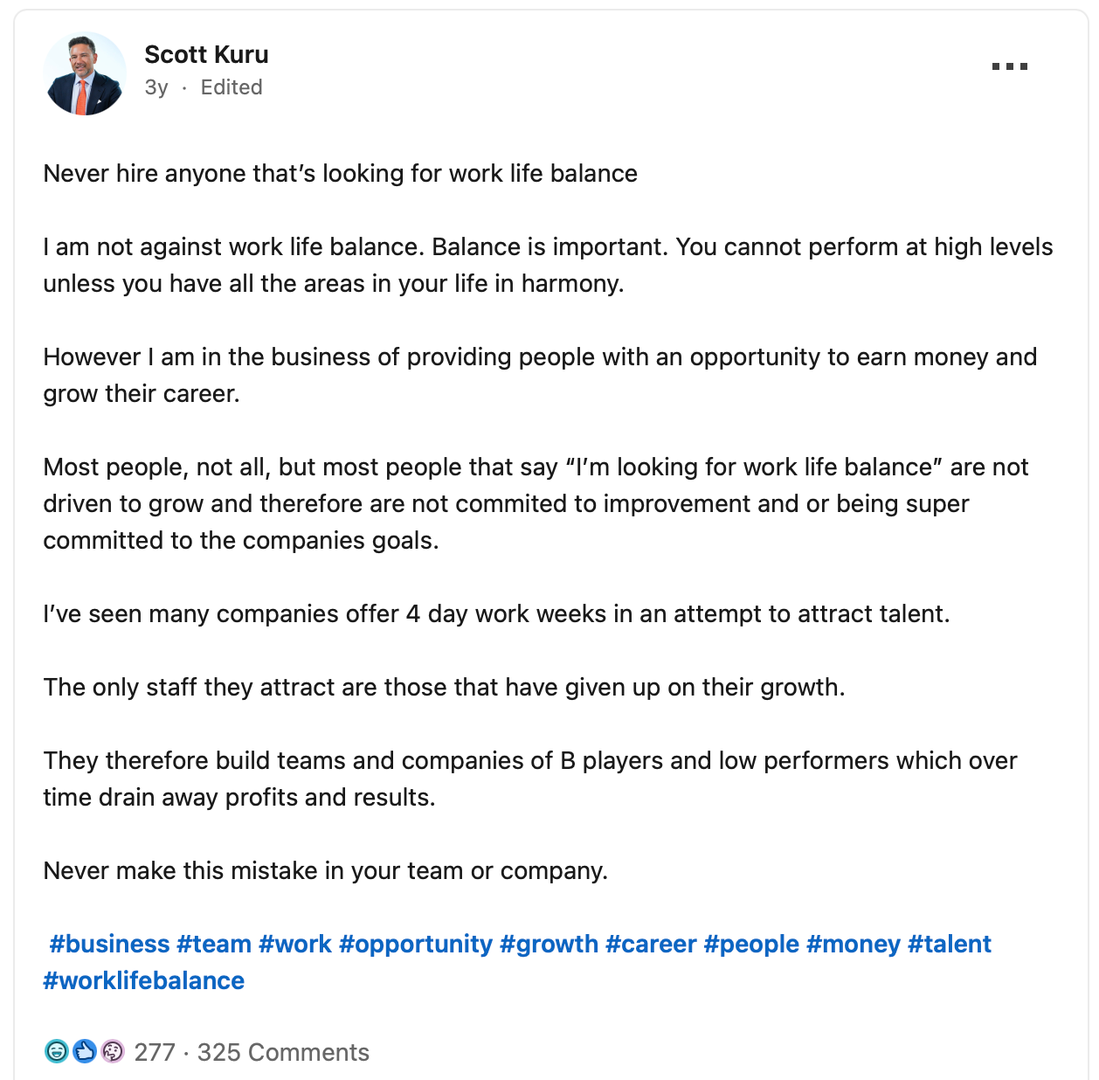Click the Edited label under name
Viewport: 1099px width, 1080px height.
coord(231,87)
